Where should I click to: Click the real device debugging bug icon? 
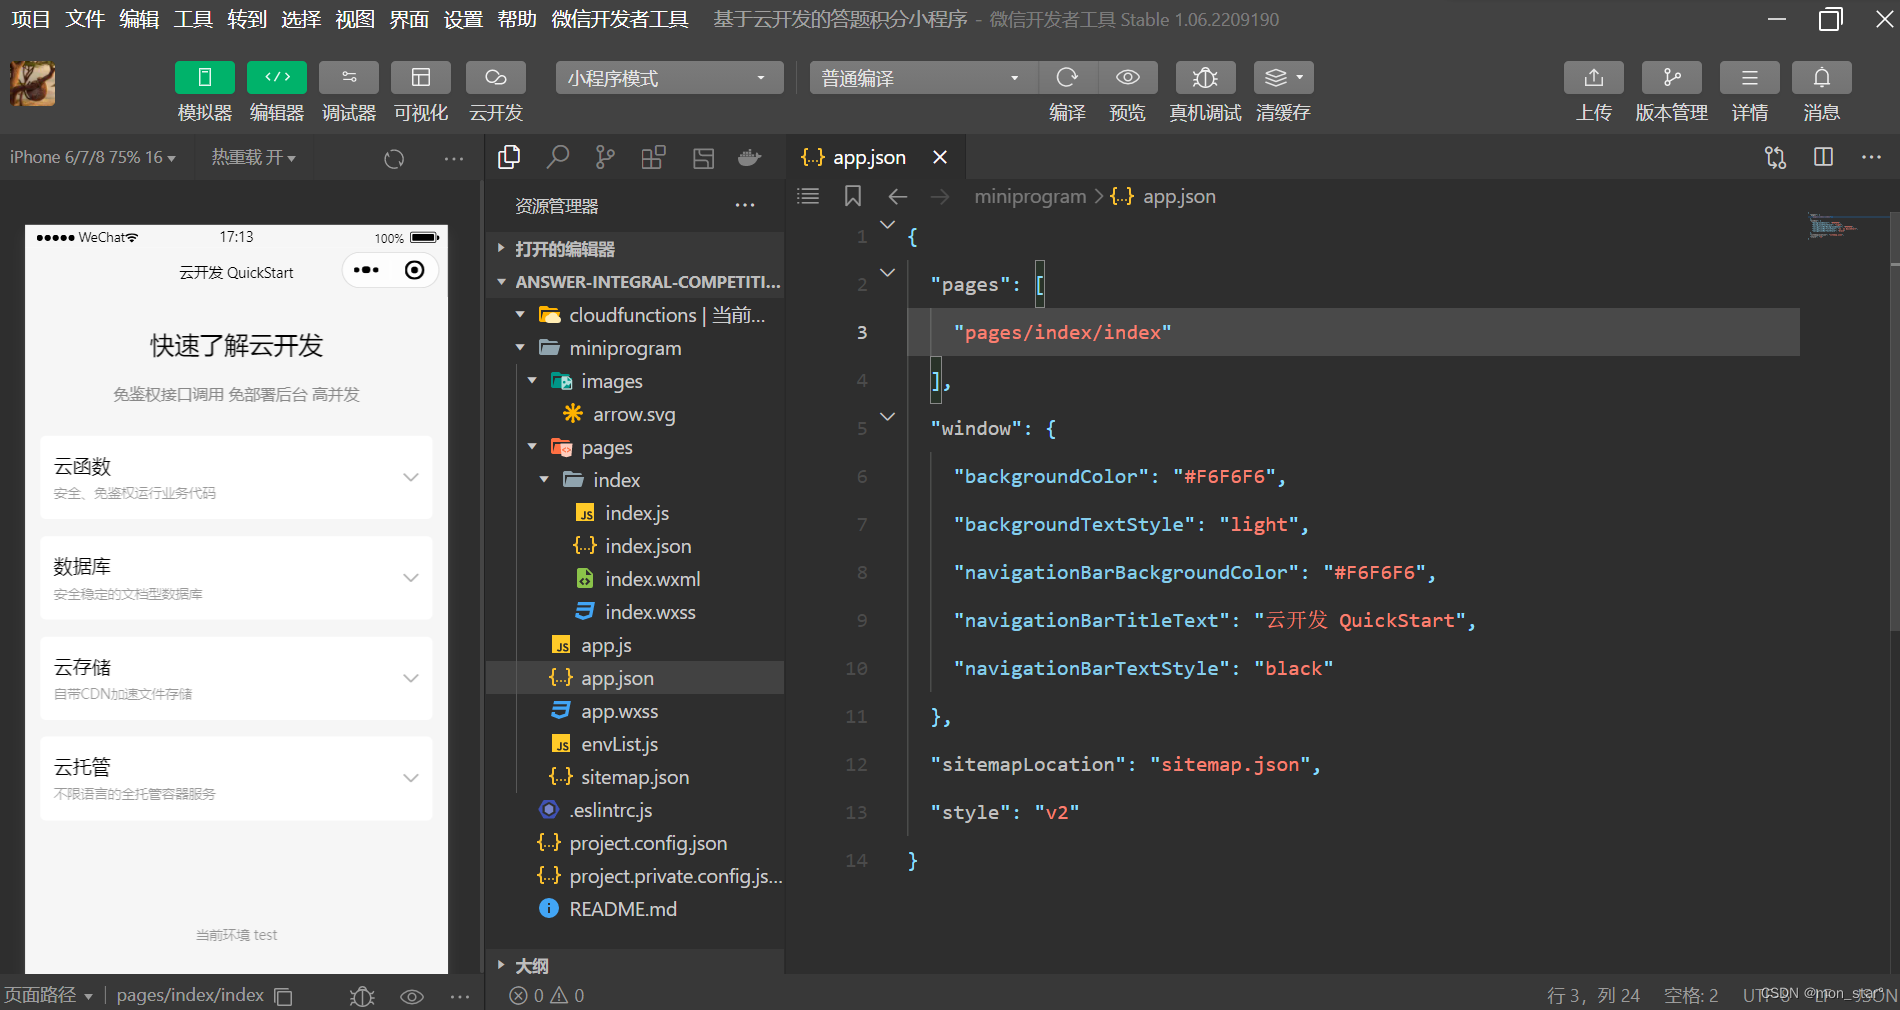[x=1205, y=78]
